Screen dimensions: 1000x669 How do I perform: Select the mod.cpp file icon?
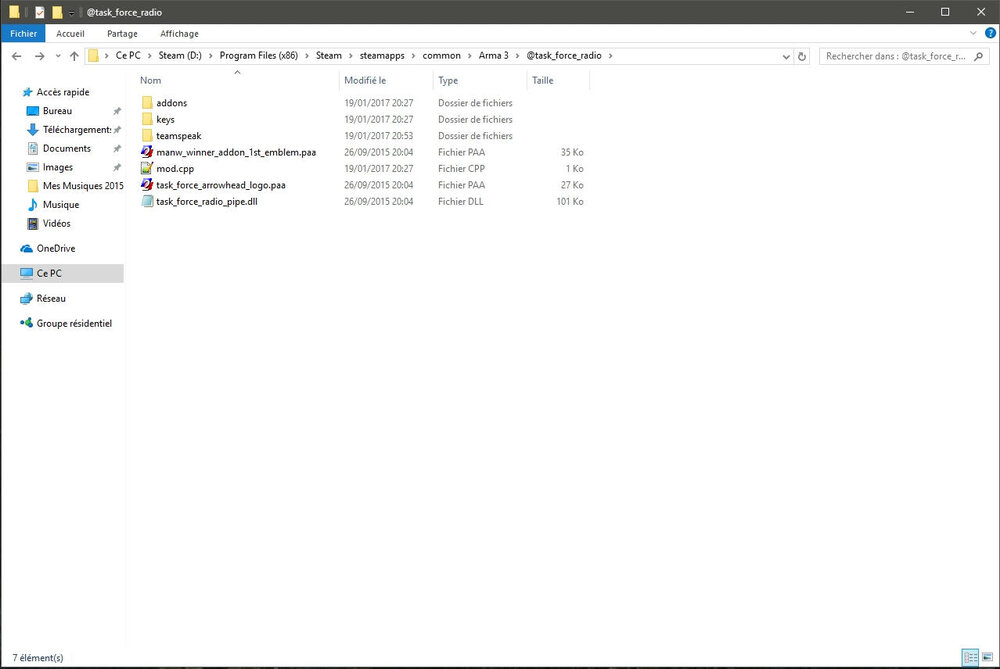pyautogui.click(x=147, y=168)
